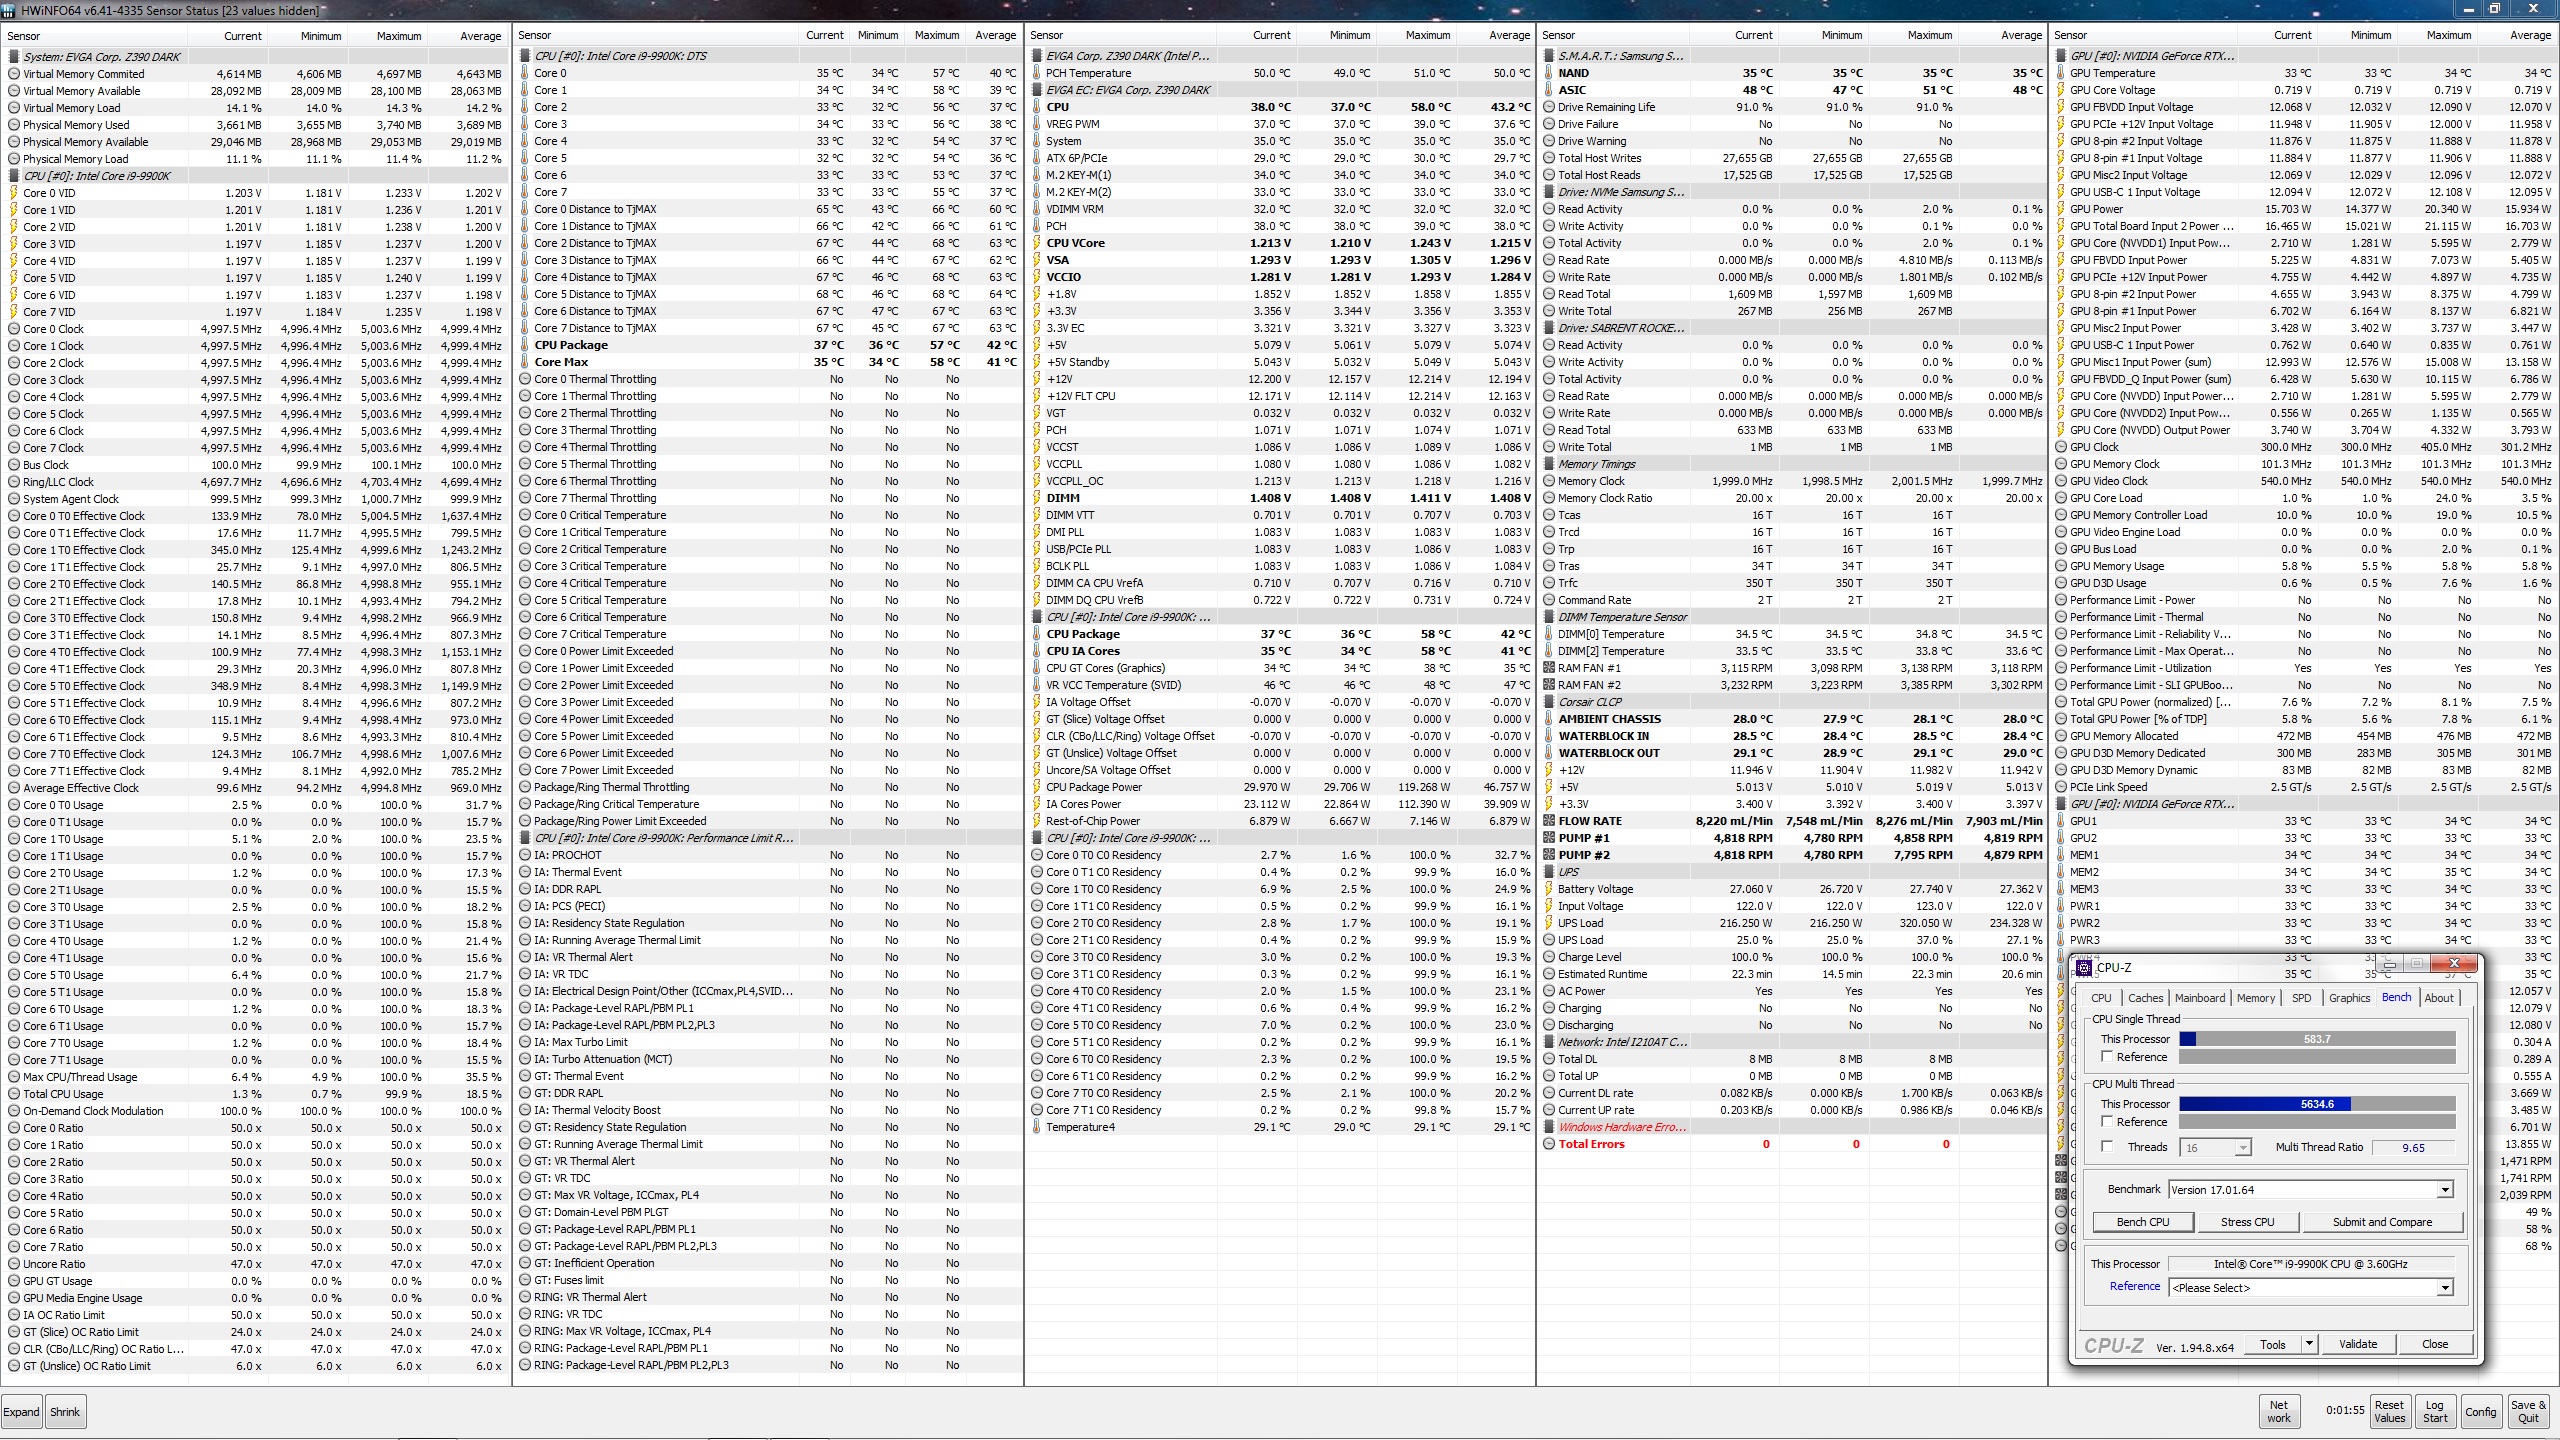2560x1440 pixels.
Task: Expand the Tools dropdown arrow in CPU-Z
Action: coord(2309,1344)
